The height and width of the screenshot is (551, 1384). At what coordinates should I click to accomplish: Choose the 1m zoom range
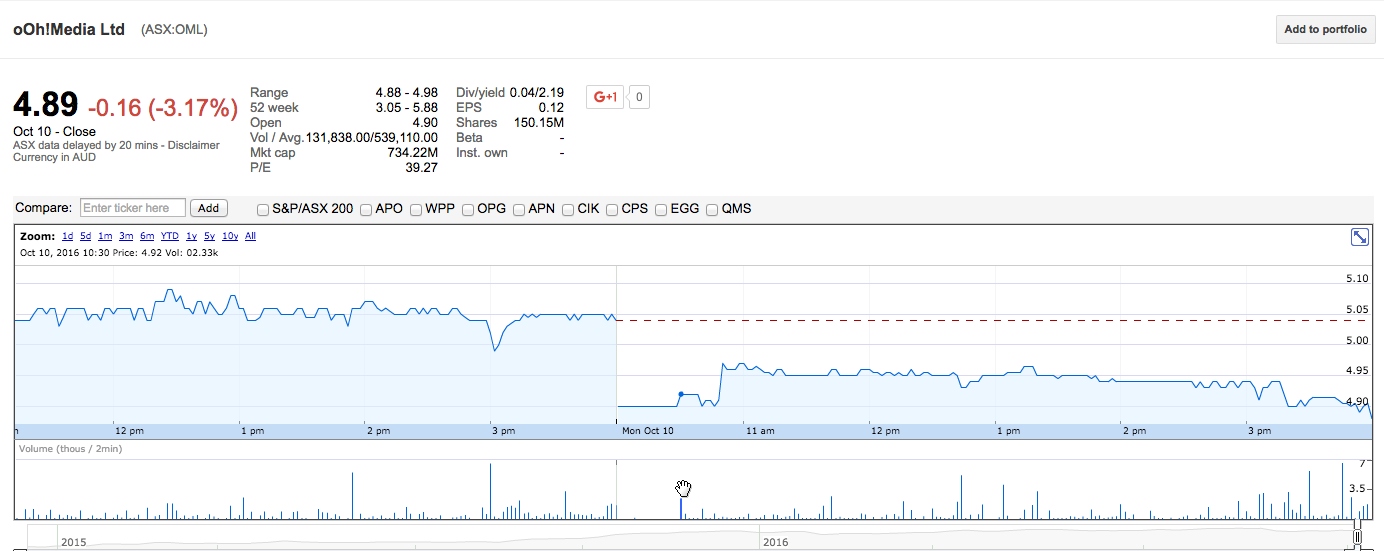coord(105,237)
